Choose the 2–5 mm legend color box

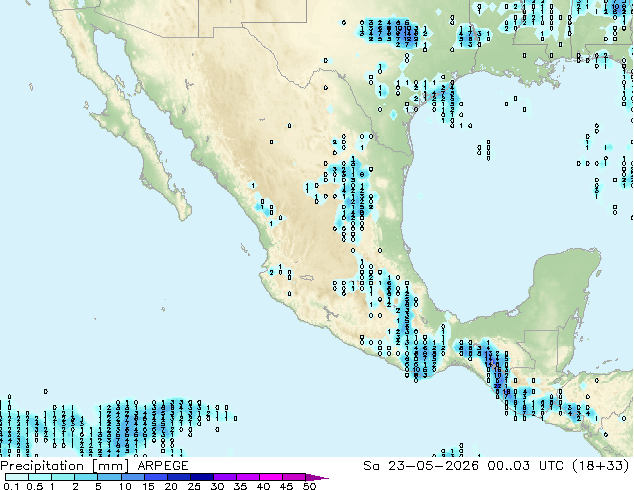[x=86, y=477]
